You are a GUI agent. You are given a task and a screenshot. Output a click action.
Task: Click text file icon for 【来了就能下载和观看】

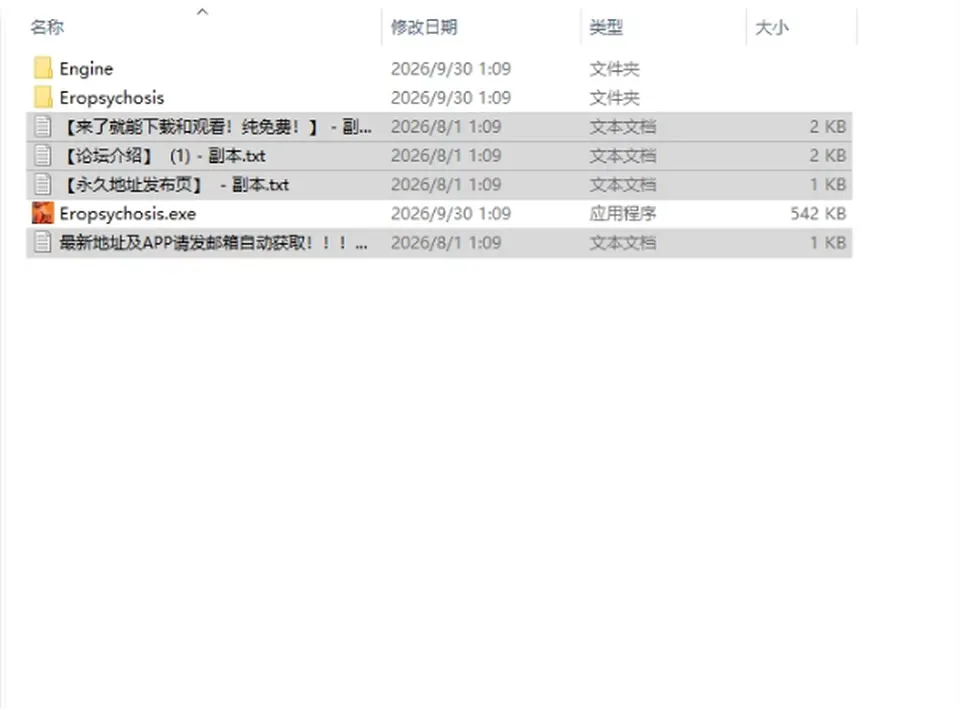click(43, 127)
